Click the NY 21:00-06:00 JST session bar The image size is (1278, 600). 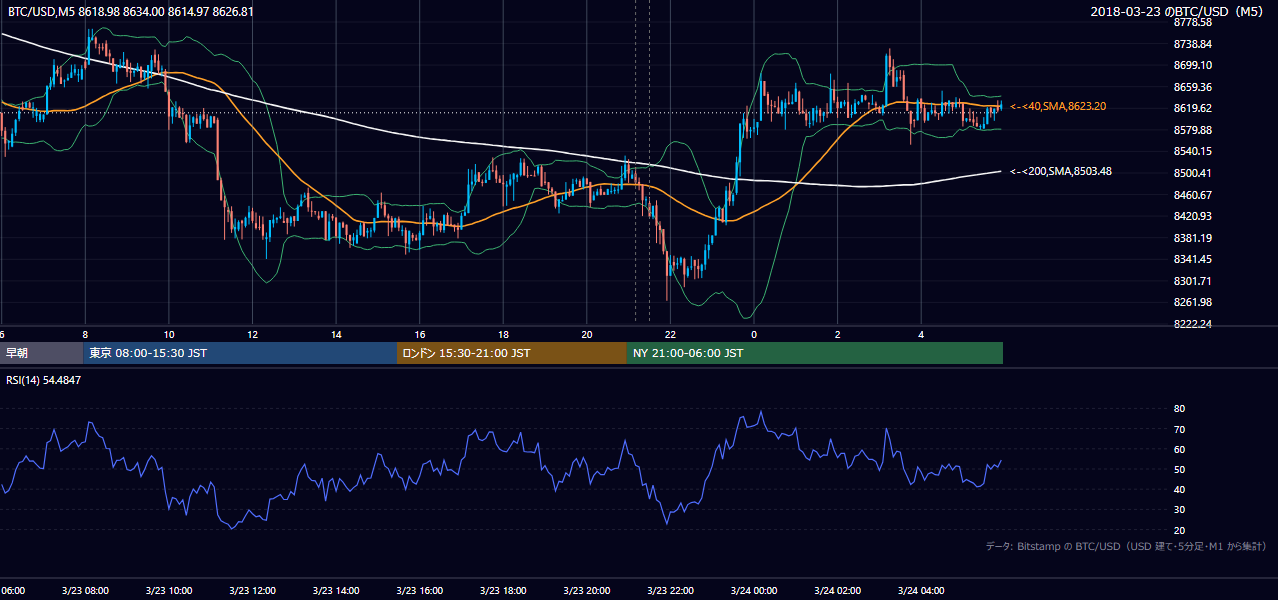point(814,353)
